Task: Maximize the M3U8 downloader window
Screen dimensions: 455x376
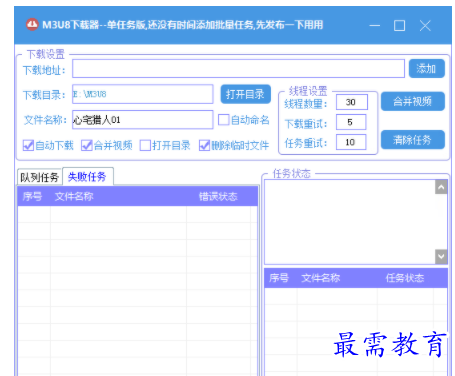Action: click(399, 25)
